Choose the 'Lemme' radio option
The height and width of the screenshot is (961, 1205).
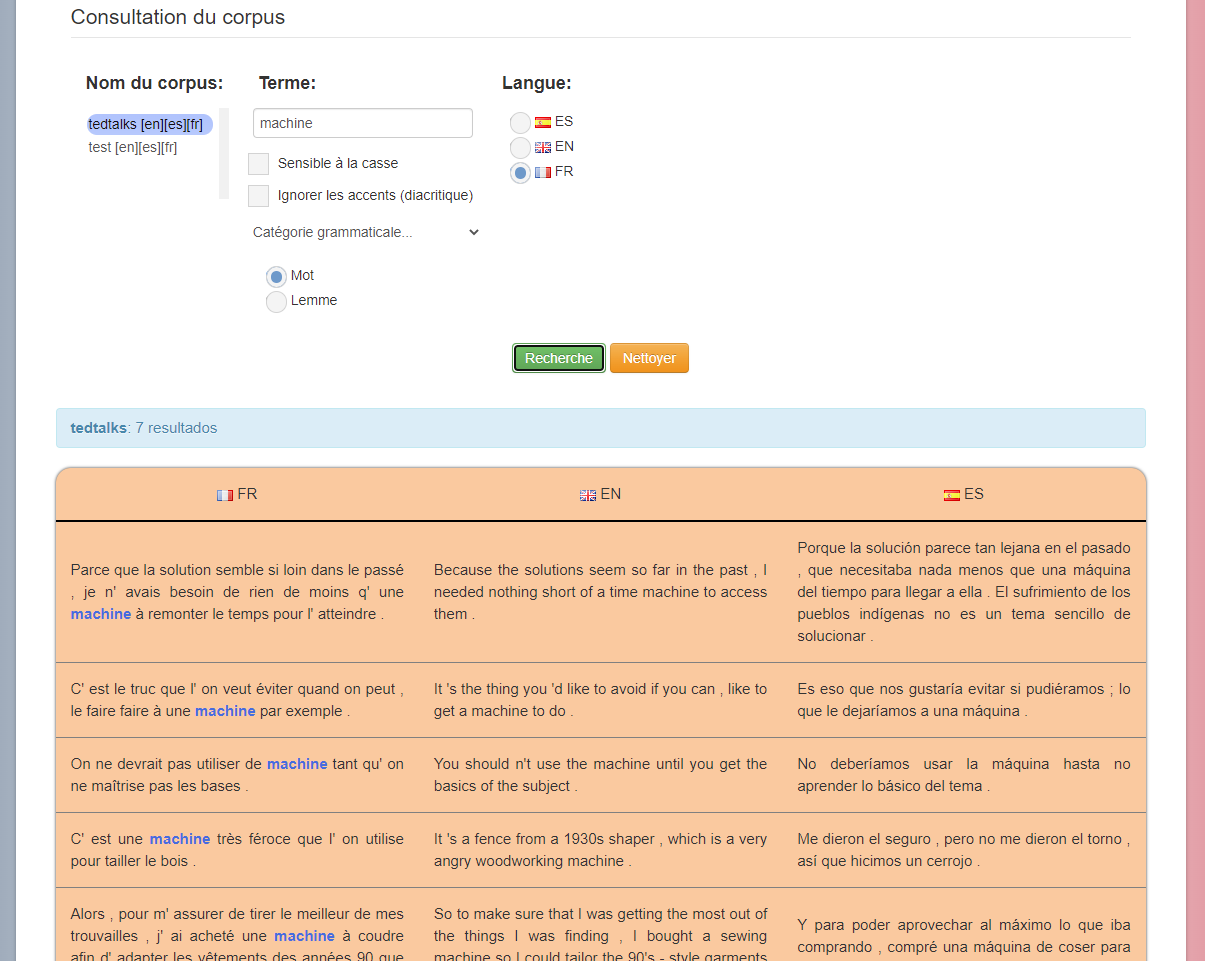point(276,301)
